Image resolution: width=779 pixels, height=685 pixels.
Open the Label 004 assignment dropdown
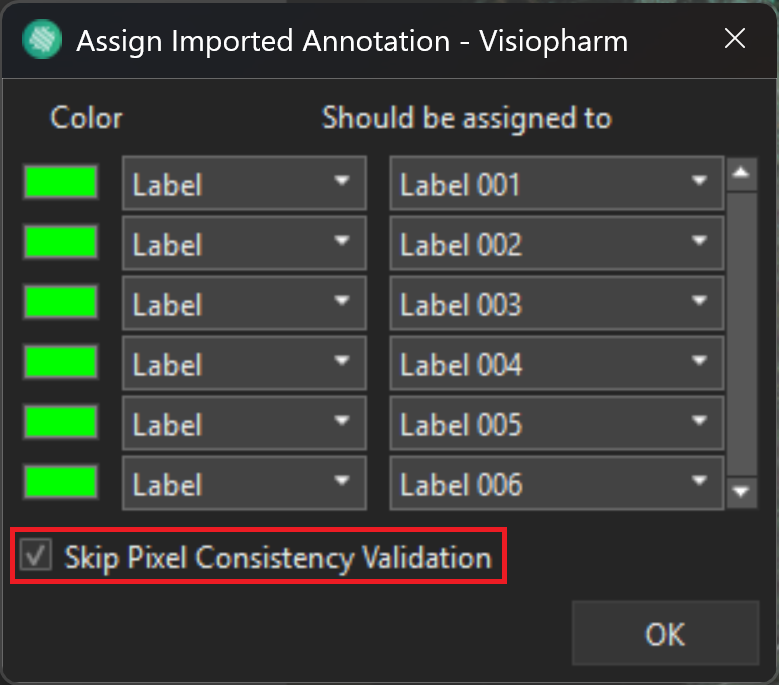tap(555, 364)
